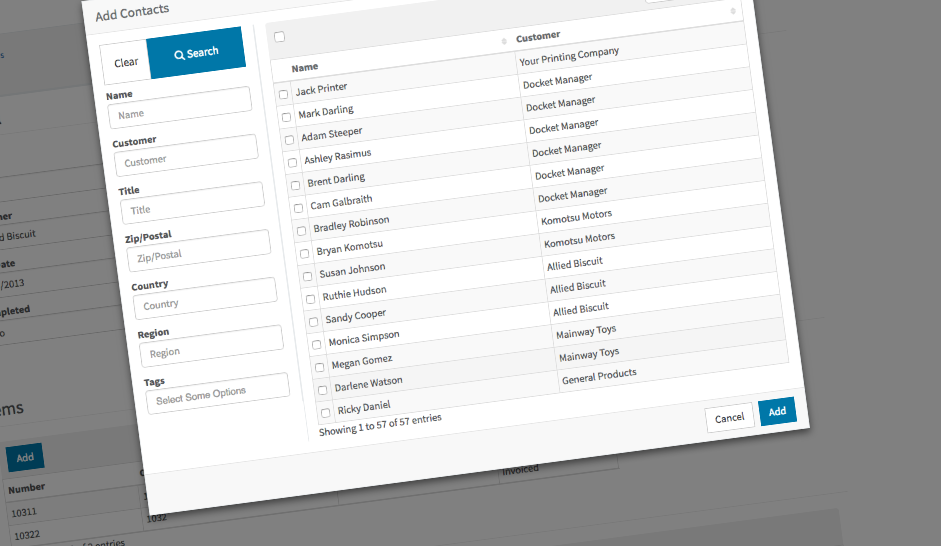Viewport: 941px width, 546px height.
Task: Check the box for Adam Steeper
Action: pos(289,140)
